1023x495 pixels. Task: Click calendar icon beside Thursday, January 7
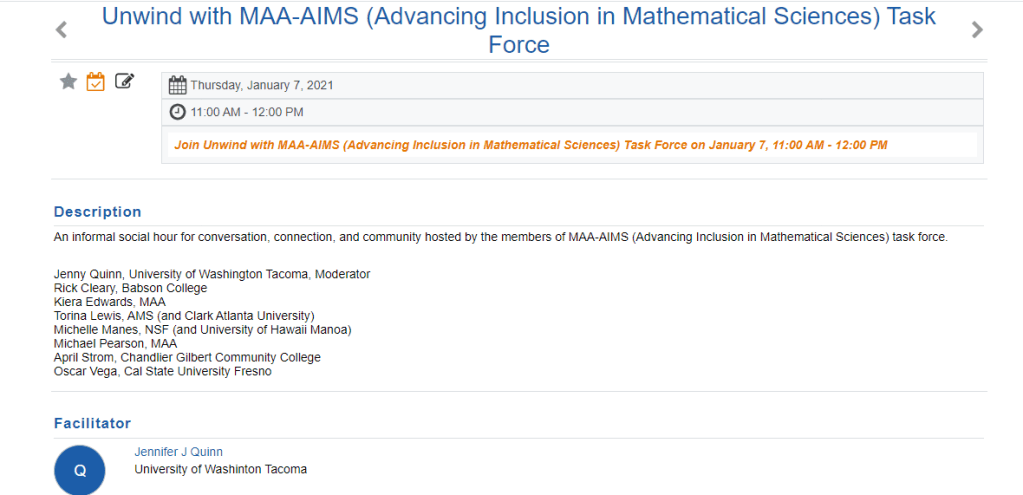pos(178,85)
